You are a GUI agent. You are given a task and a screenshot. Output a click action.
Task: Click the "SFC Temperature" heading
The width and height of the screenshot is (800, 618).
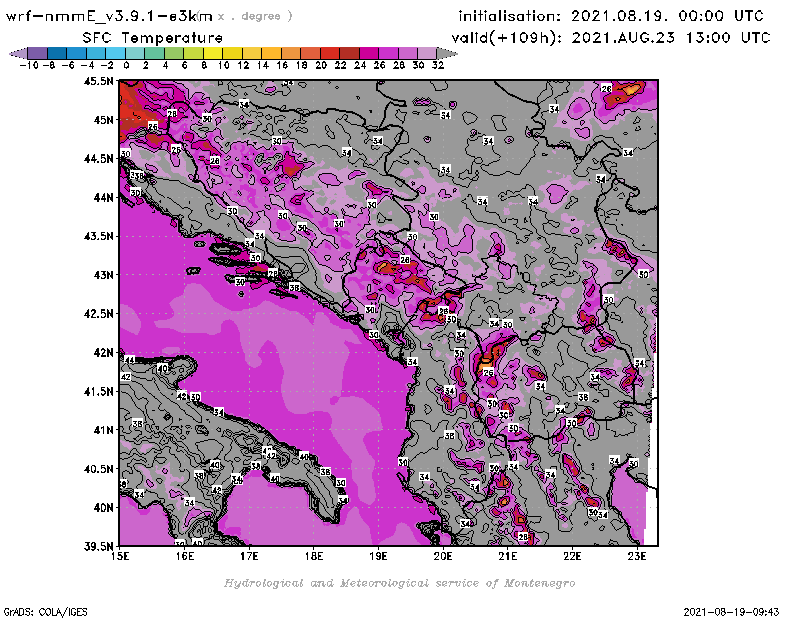click(153, 38)
